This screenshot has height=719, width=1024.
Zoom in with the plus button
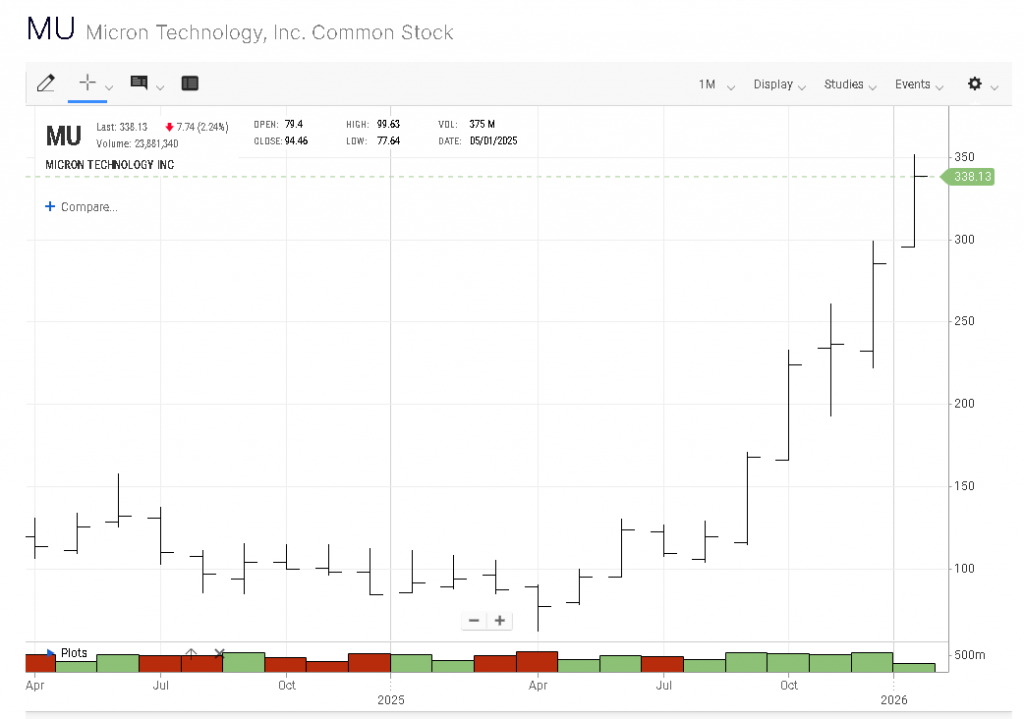tap(499, 620)
